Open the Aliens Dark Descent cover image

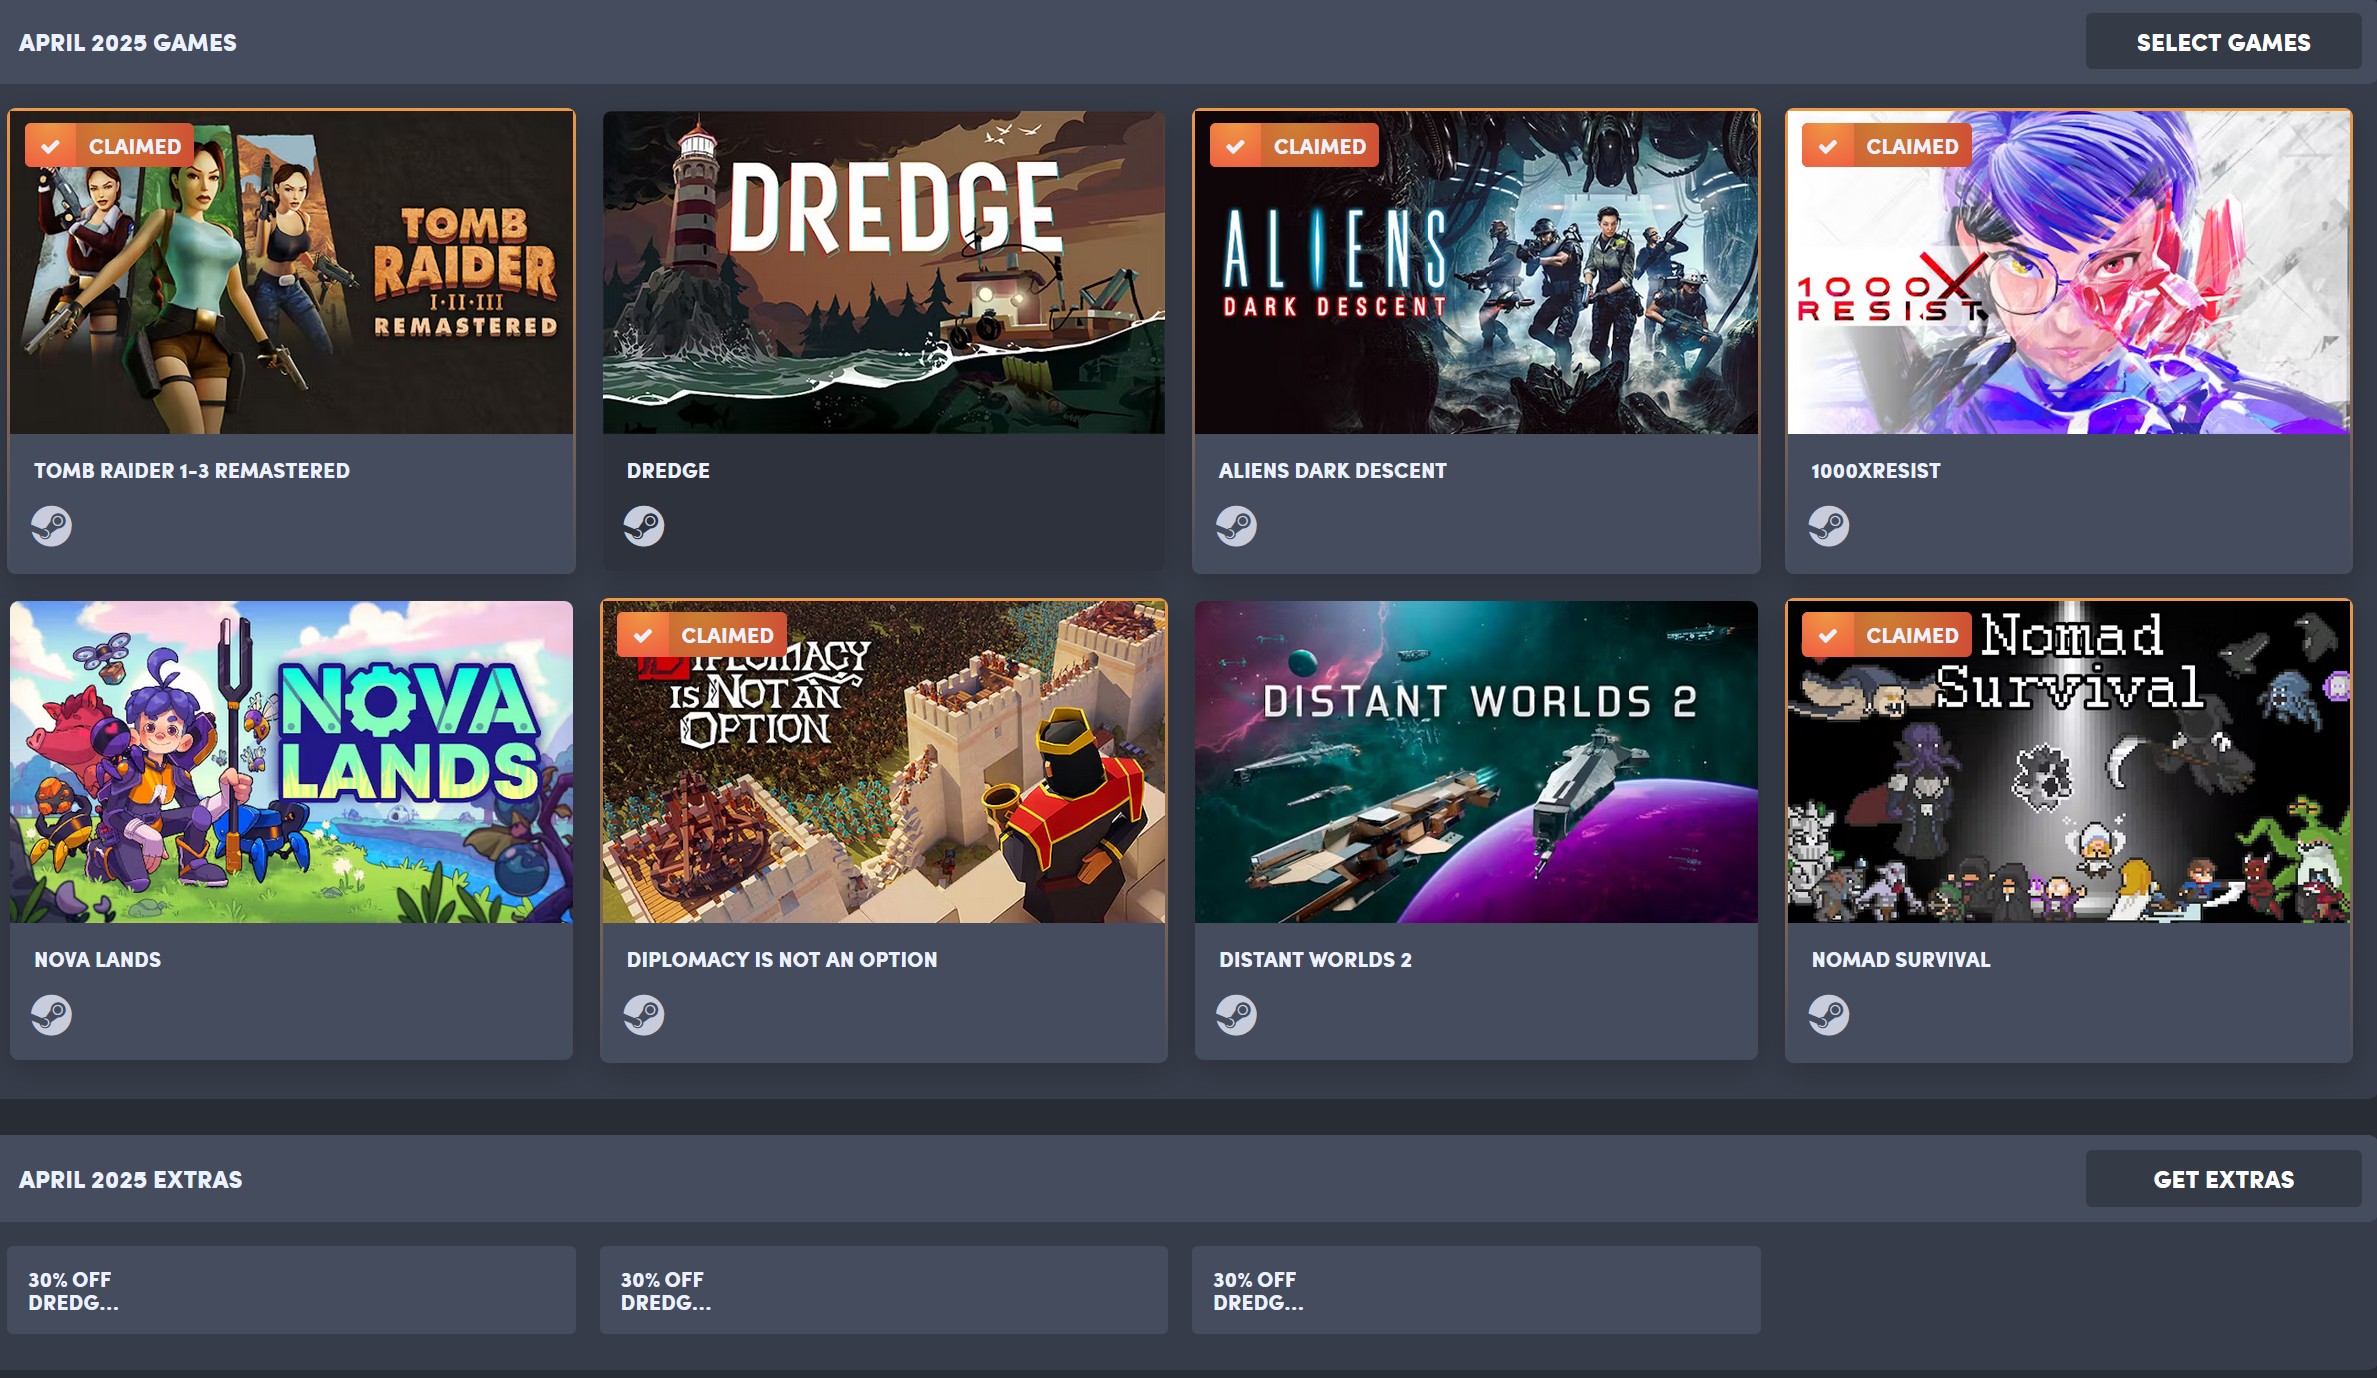click(x=1476, y=272)
